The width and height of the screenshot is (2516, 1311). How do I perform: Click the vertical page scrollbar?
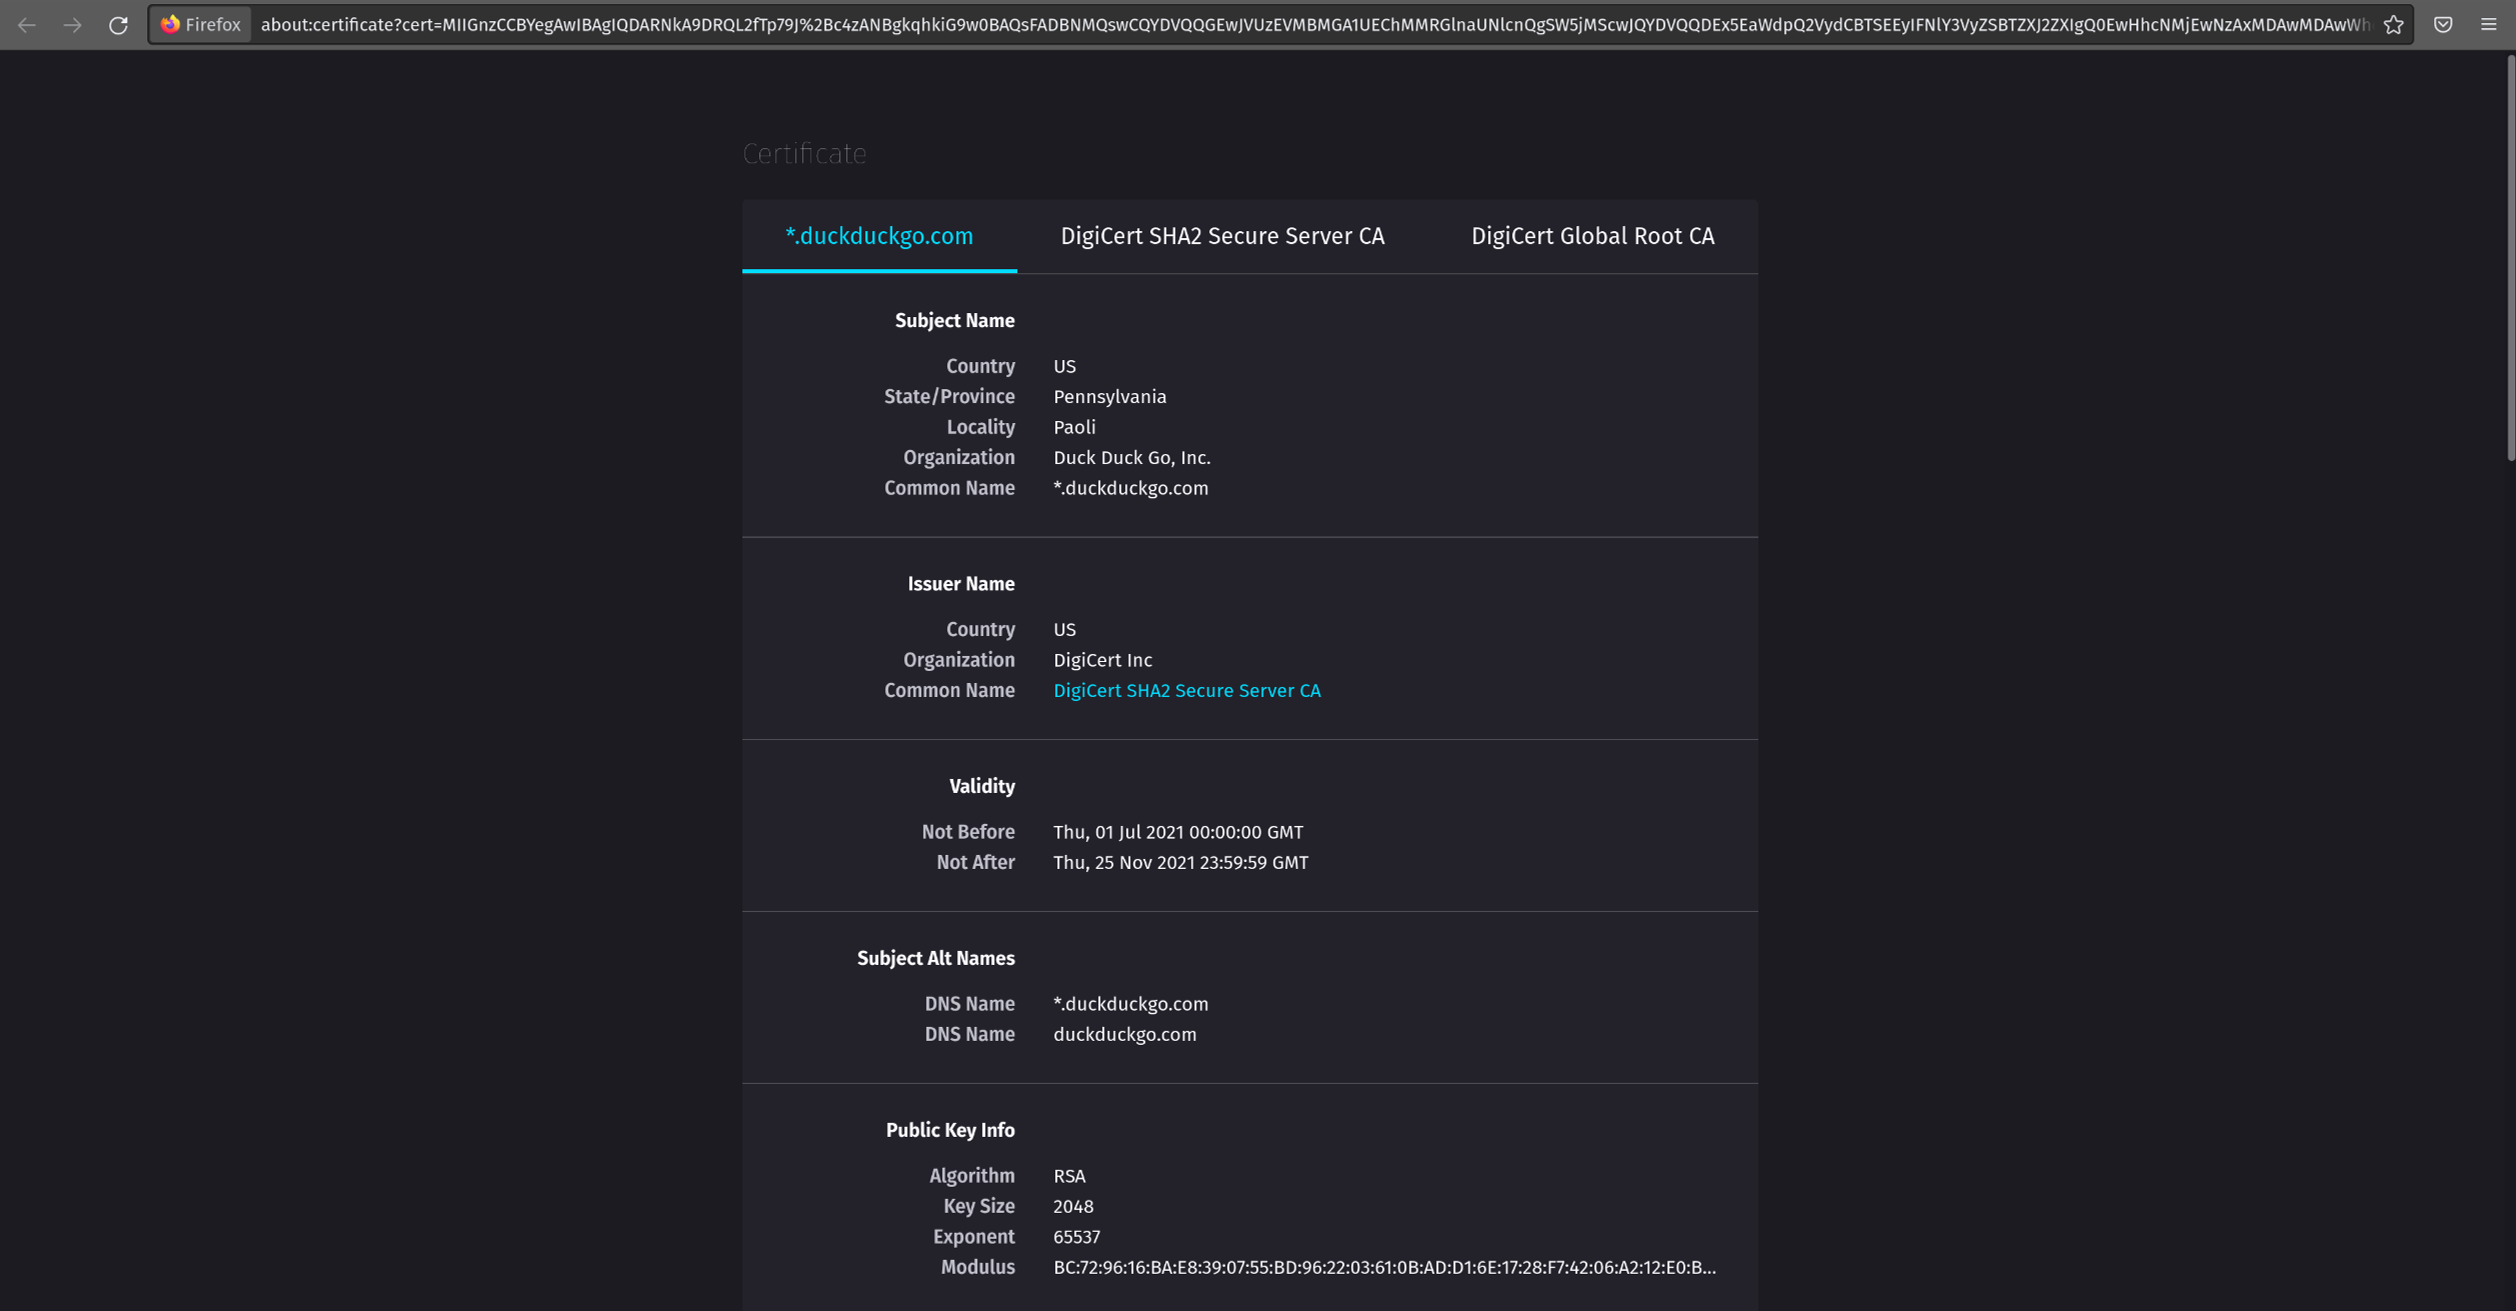click(2509, 257)
